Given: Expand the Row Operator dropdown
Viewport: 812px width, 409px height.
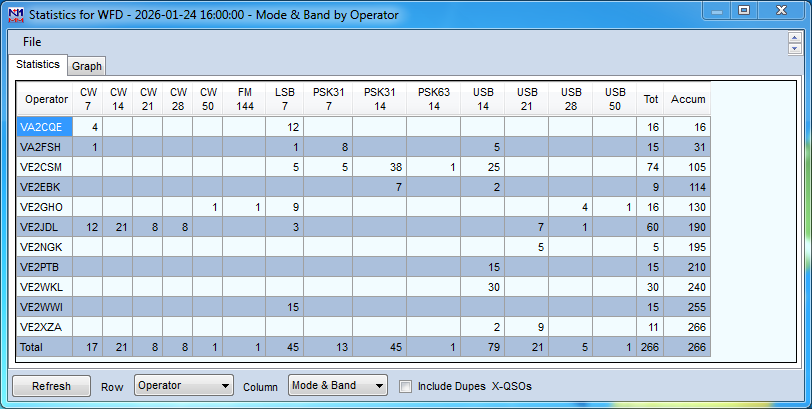Looking at the screenshot, I should click(x=183, y=386).
